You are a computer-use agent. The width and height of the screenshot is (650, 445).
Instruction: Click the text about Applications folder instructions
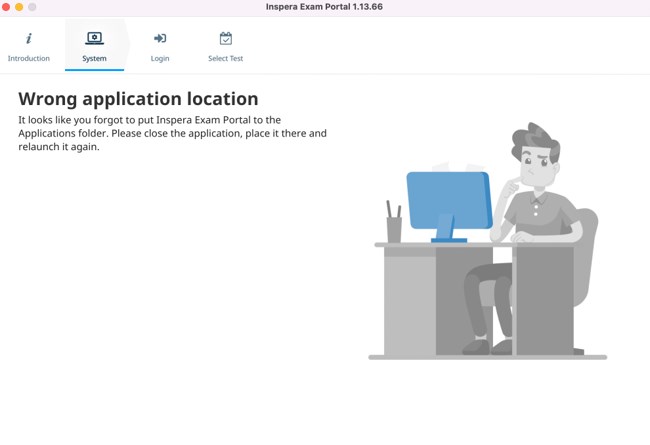click(172, 133)
